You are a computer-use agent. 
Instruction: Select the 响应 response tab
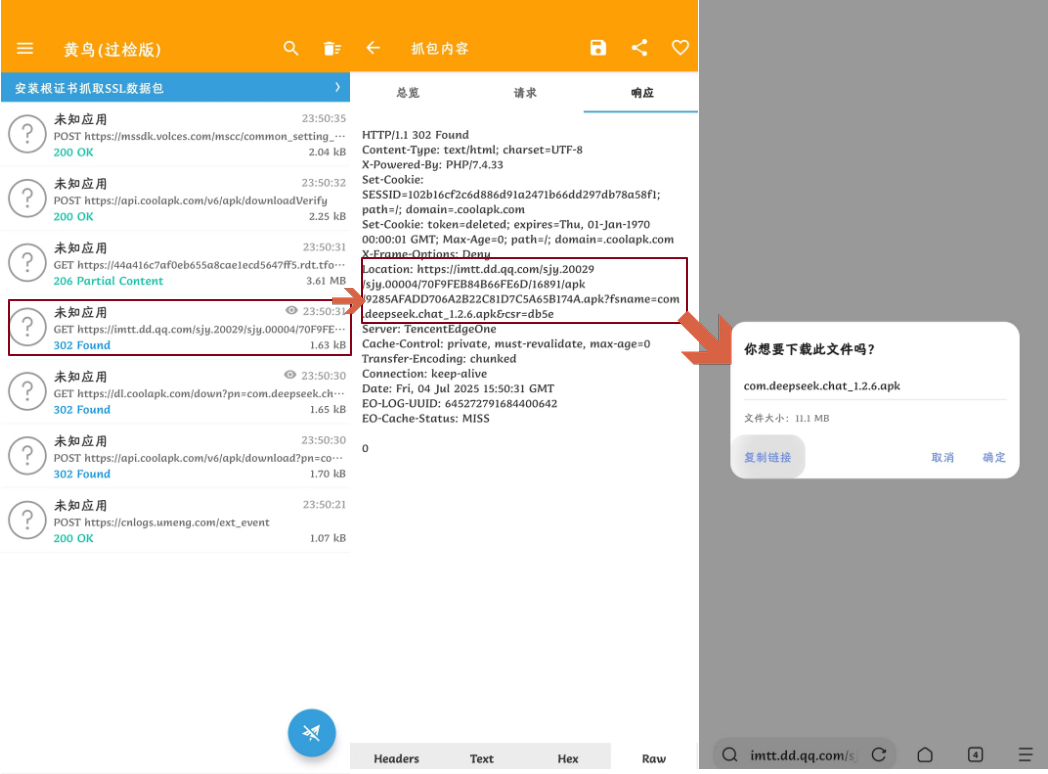click(642, 92)
